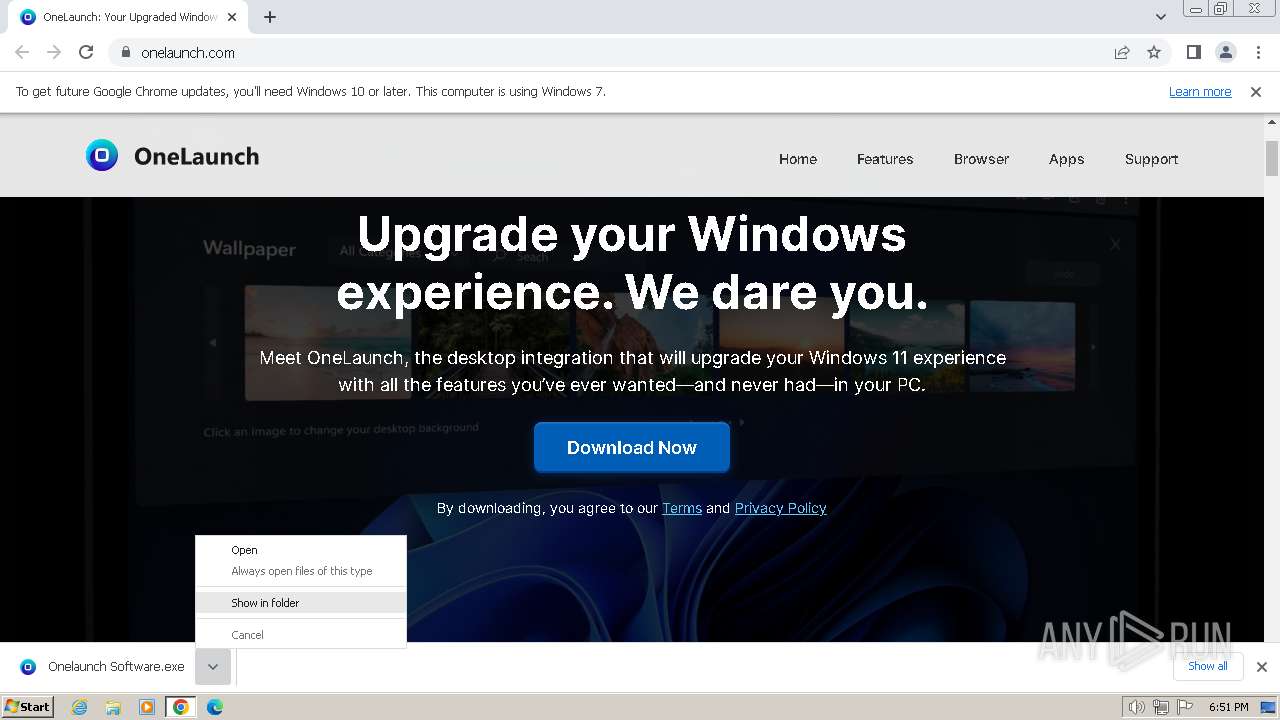Open a new tab with plus button
The width and height of the screenshot is (1280, 720).
pos(270,17)
